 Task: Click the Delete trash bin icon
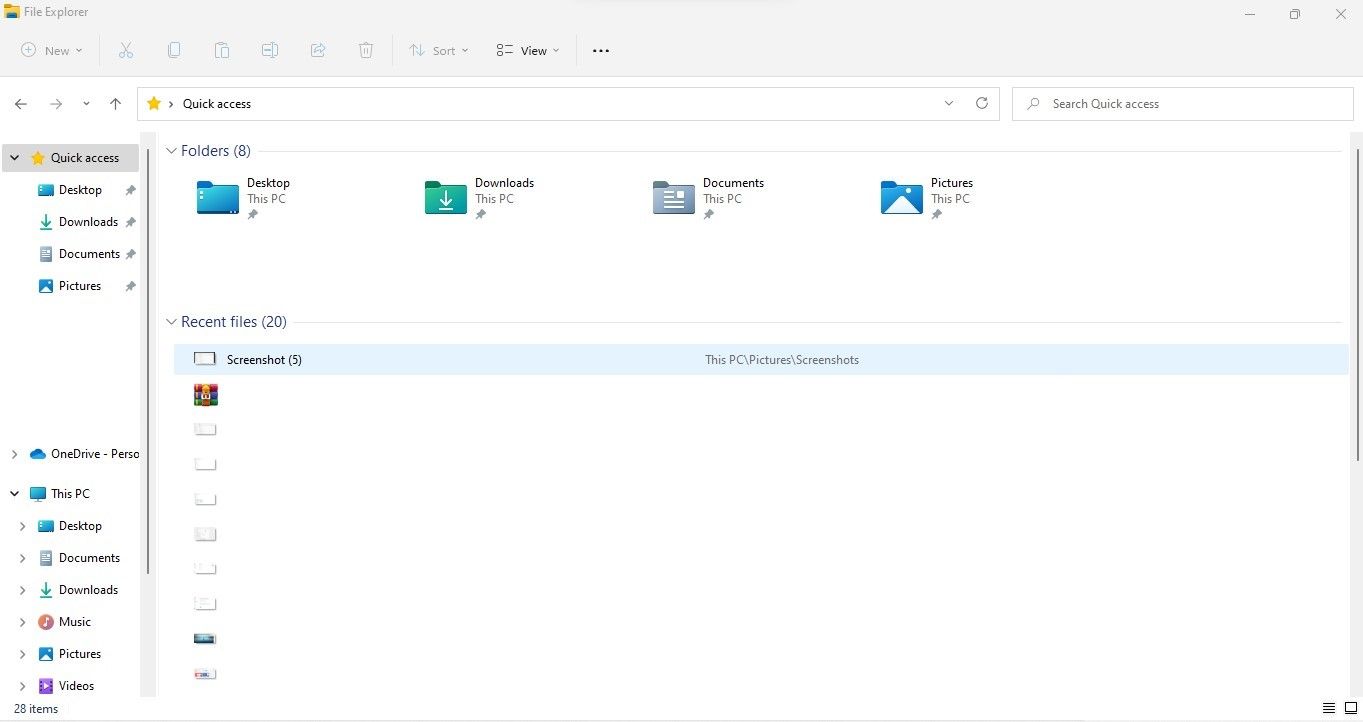point(366,51)
